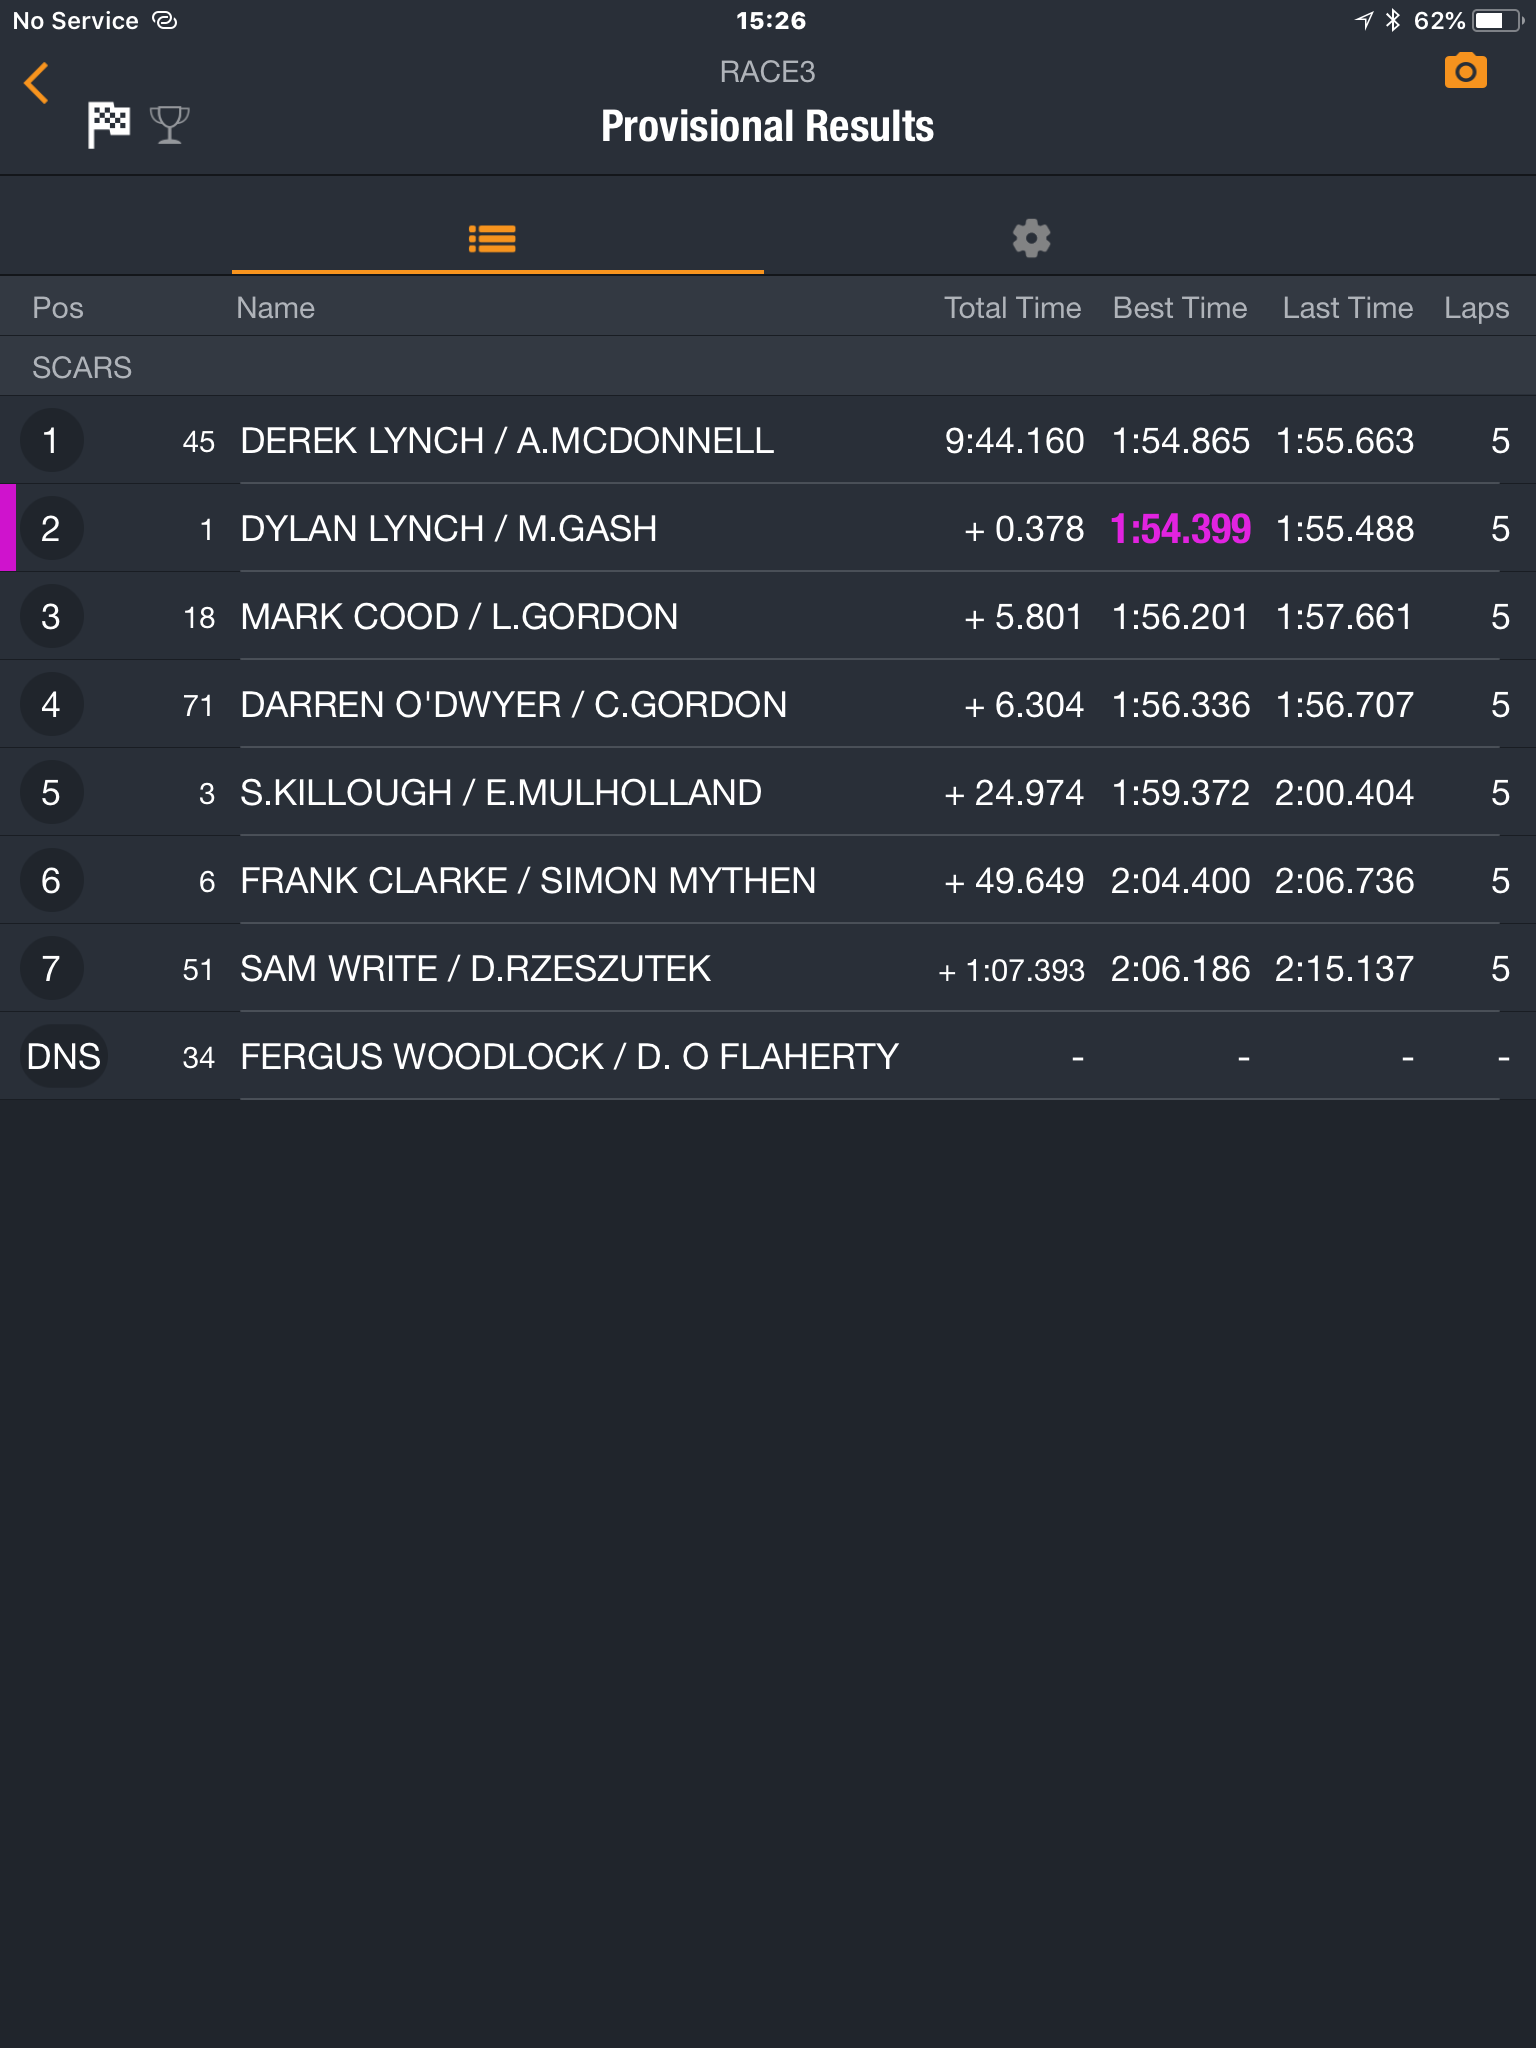This screenshot has width=1536, height=2048.
Task: Select the DNS badge for Fergus Woodlock
Action: (x=64, y=1056)
